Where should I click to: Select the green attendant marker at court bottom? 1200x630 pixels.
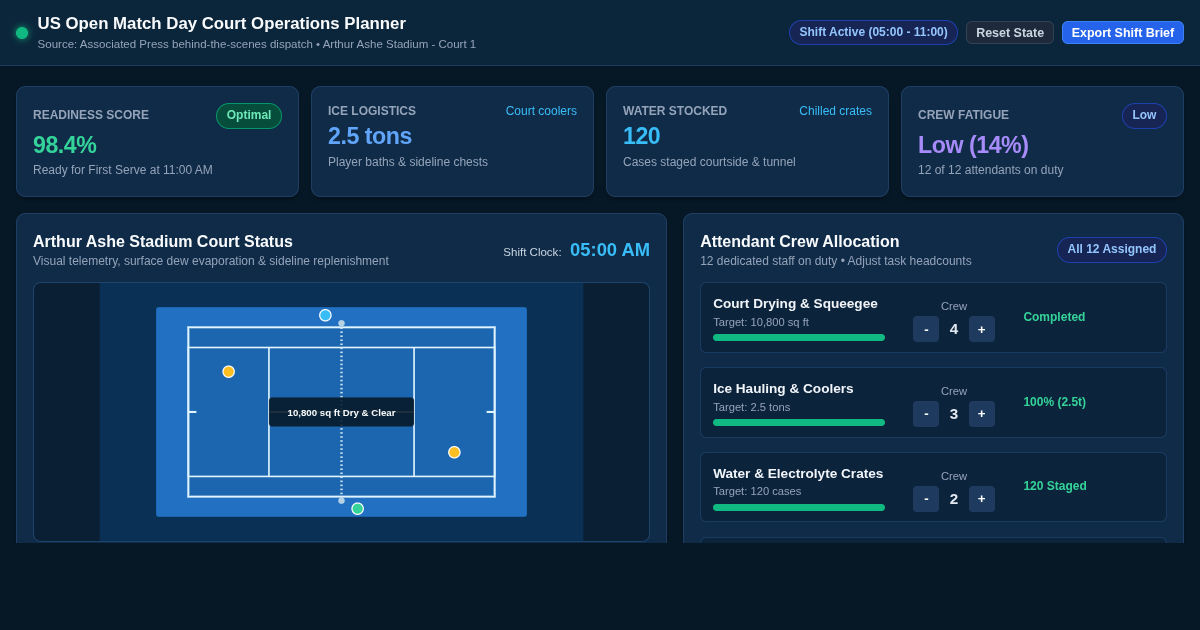tap(357, 509)
